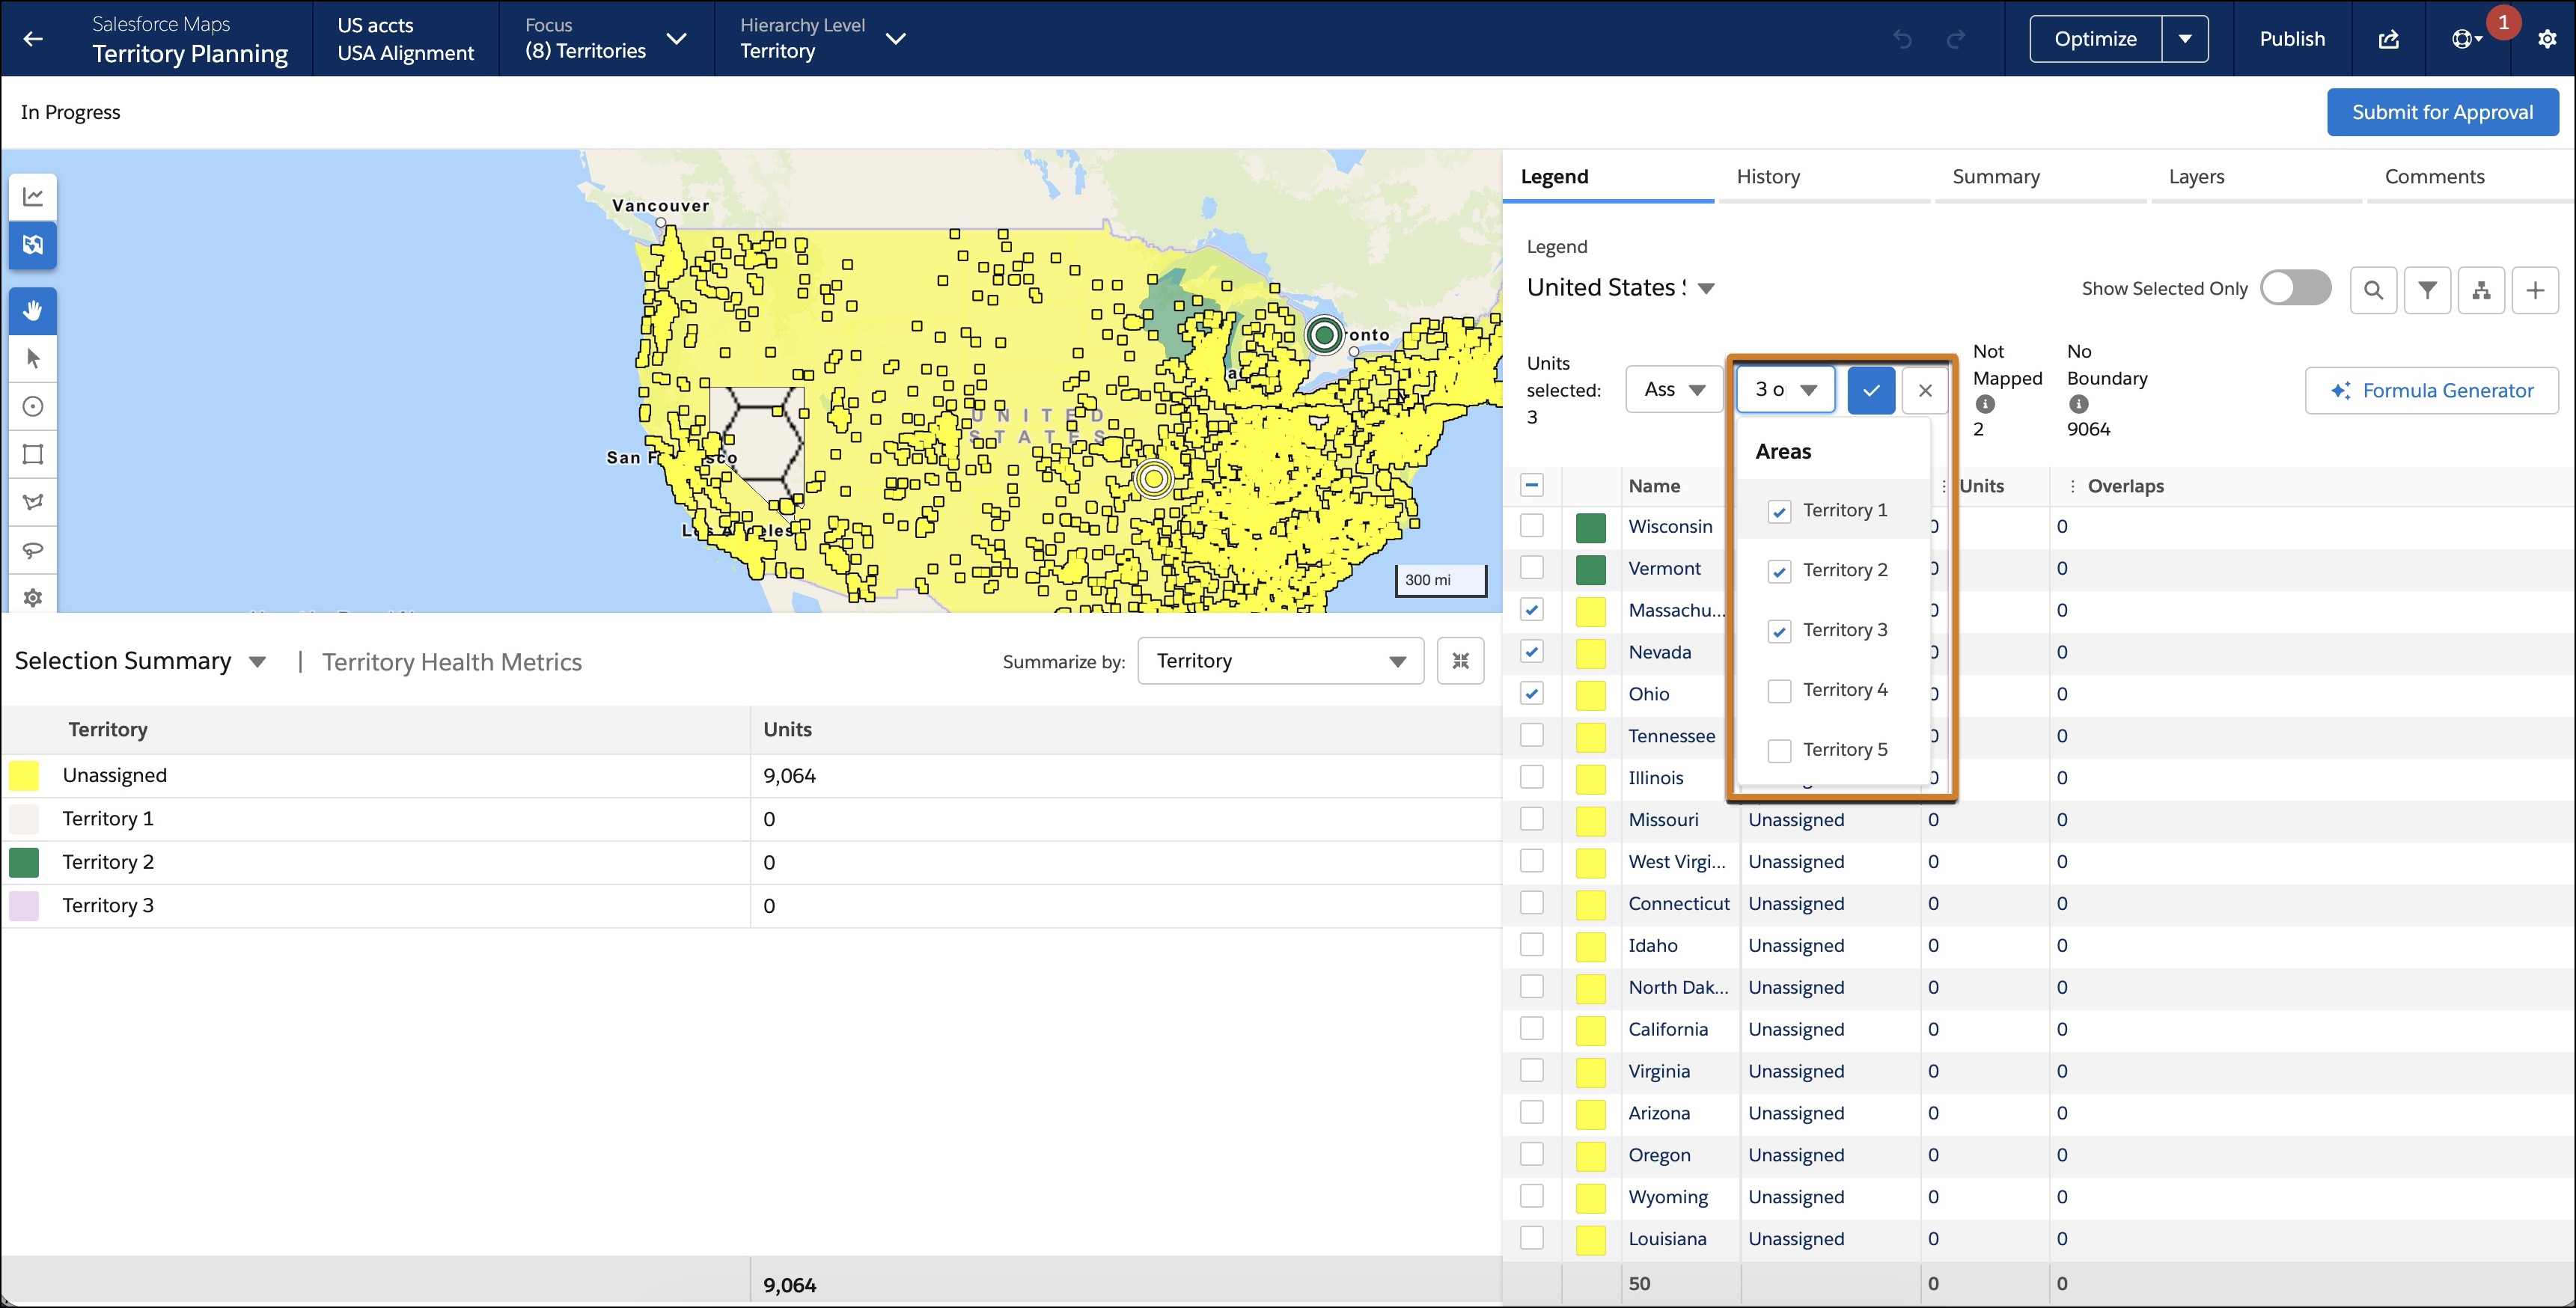Switch to the Summary tab
The image size is (2576, 1308).
click(x=1996, y=177)
